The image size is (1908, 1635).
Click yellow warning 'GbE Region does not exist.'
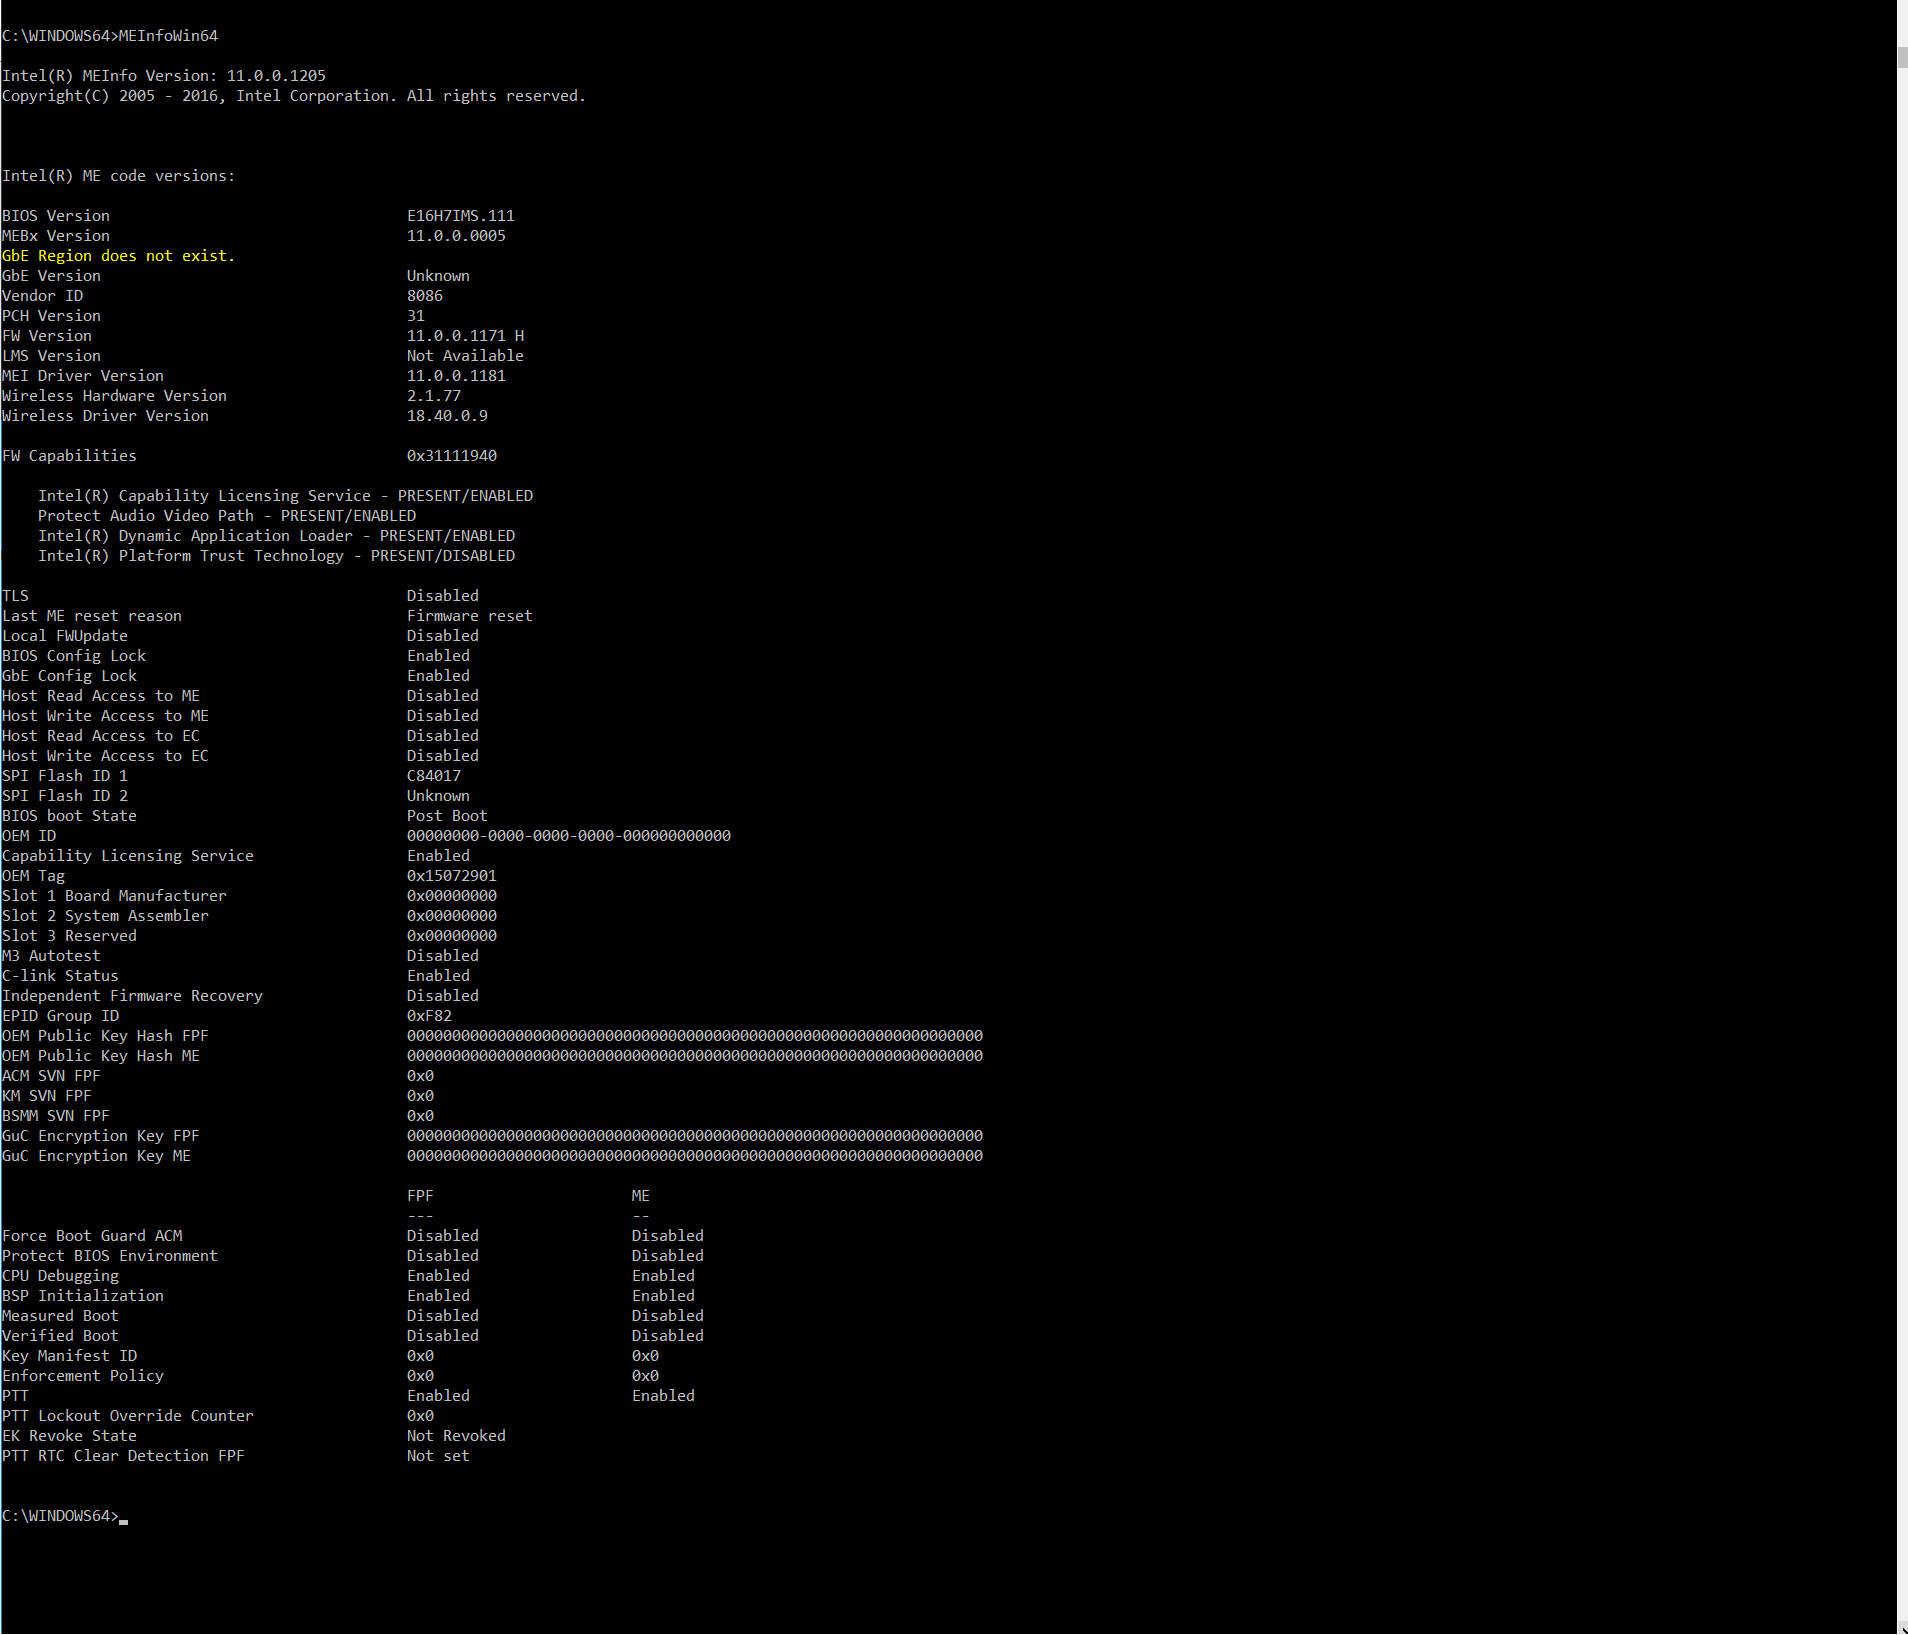119,256
